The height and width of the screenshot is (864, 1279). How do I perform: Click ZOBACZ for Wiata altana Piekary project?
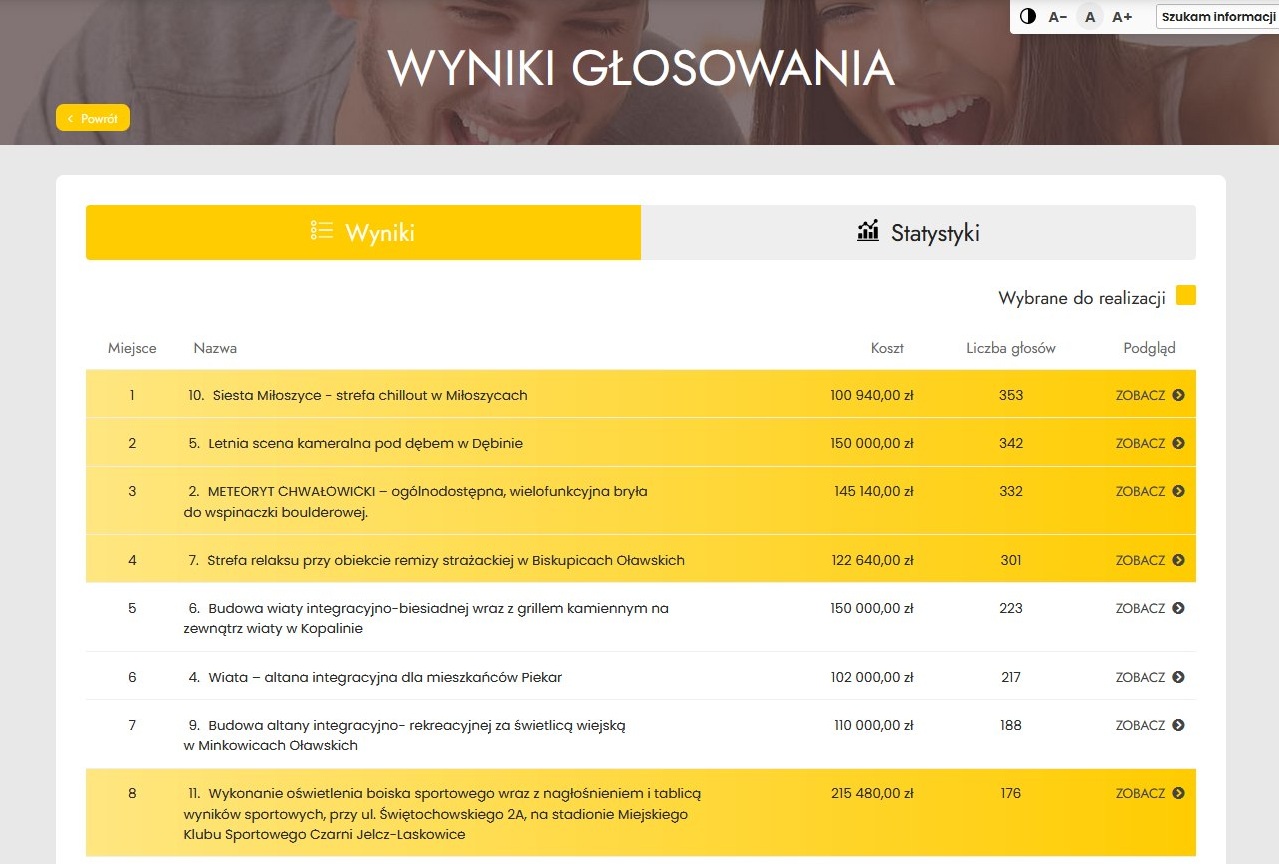tap(1150, 677)
